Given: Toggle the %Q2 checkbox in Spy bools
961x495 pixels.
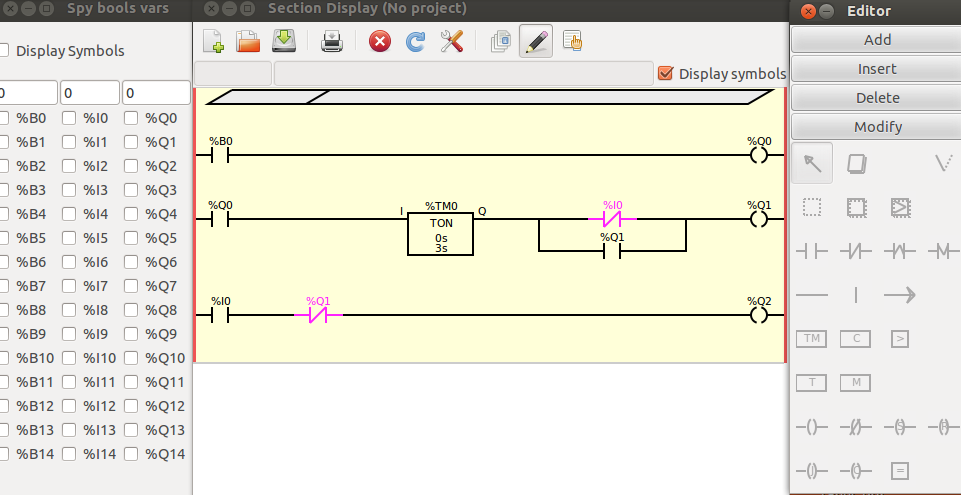Looking at the screenshot, I should coord(131,166).
